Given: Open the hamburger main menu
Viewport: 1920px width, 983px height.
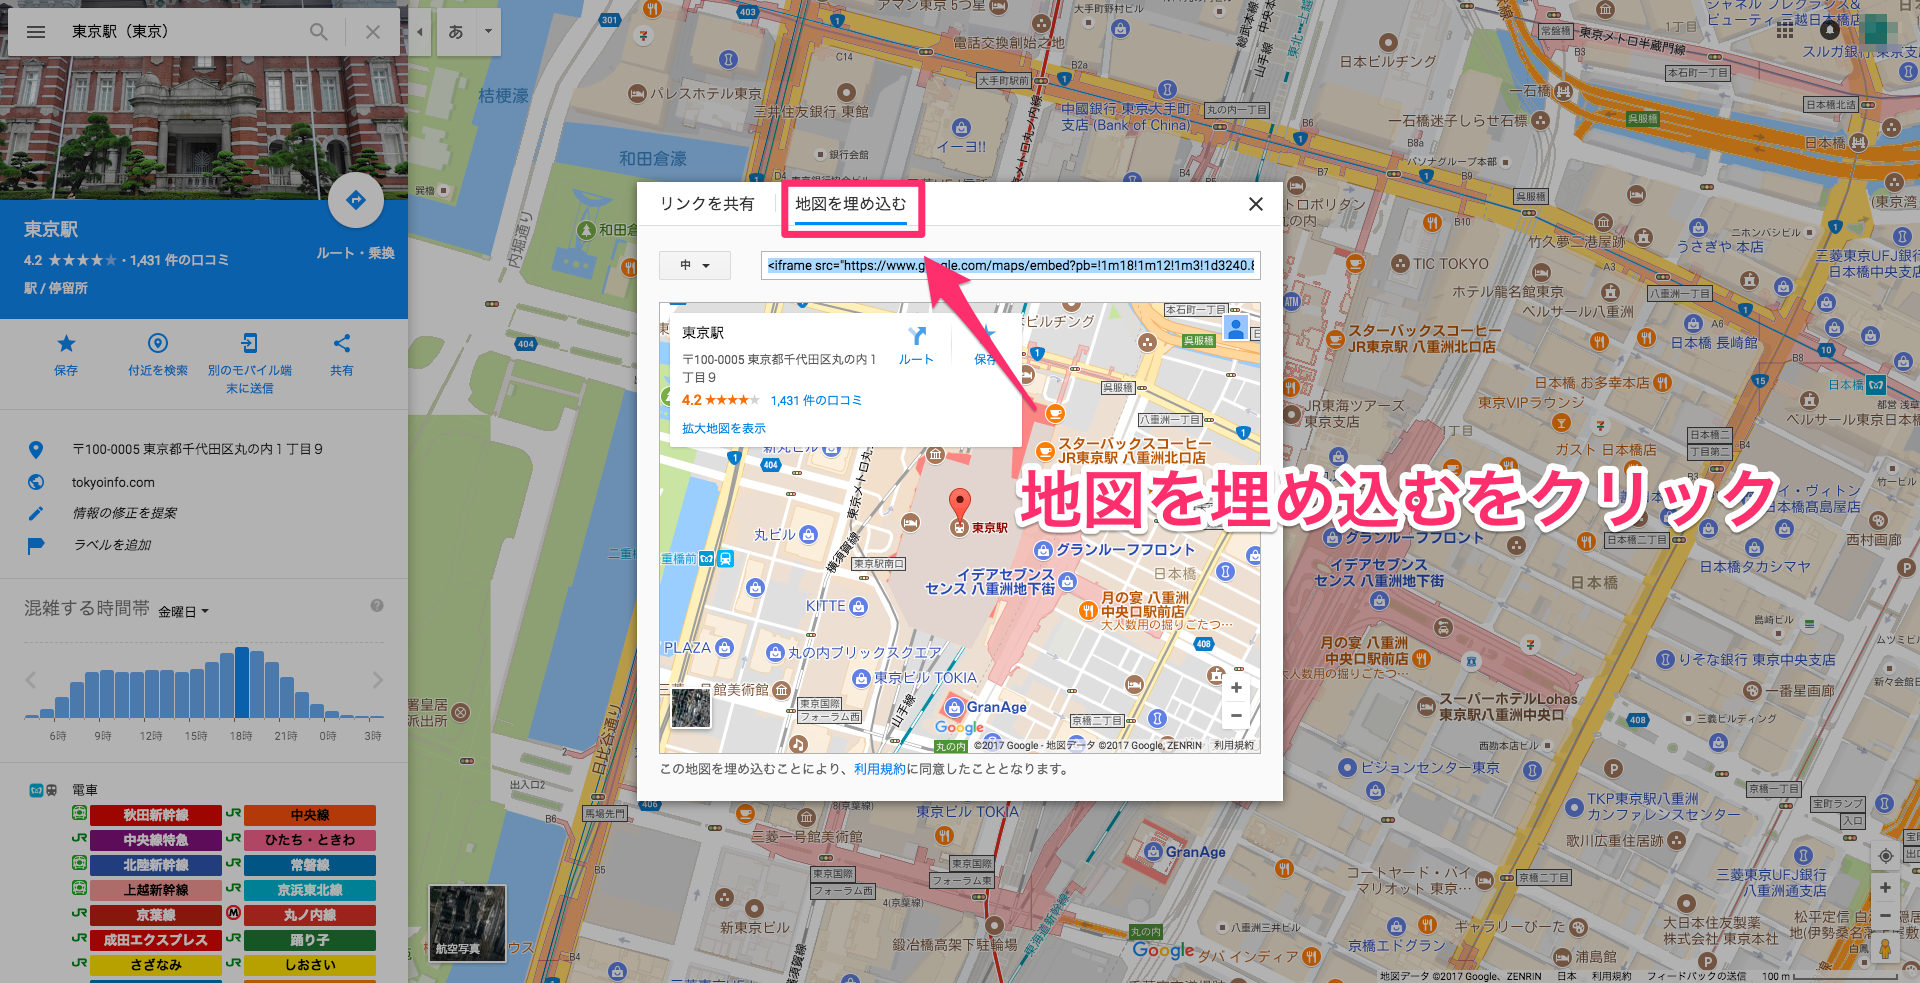Looking at the screenshot, I should pyautogui.click(x=36, y=32).
